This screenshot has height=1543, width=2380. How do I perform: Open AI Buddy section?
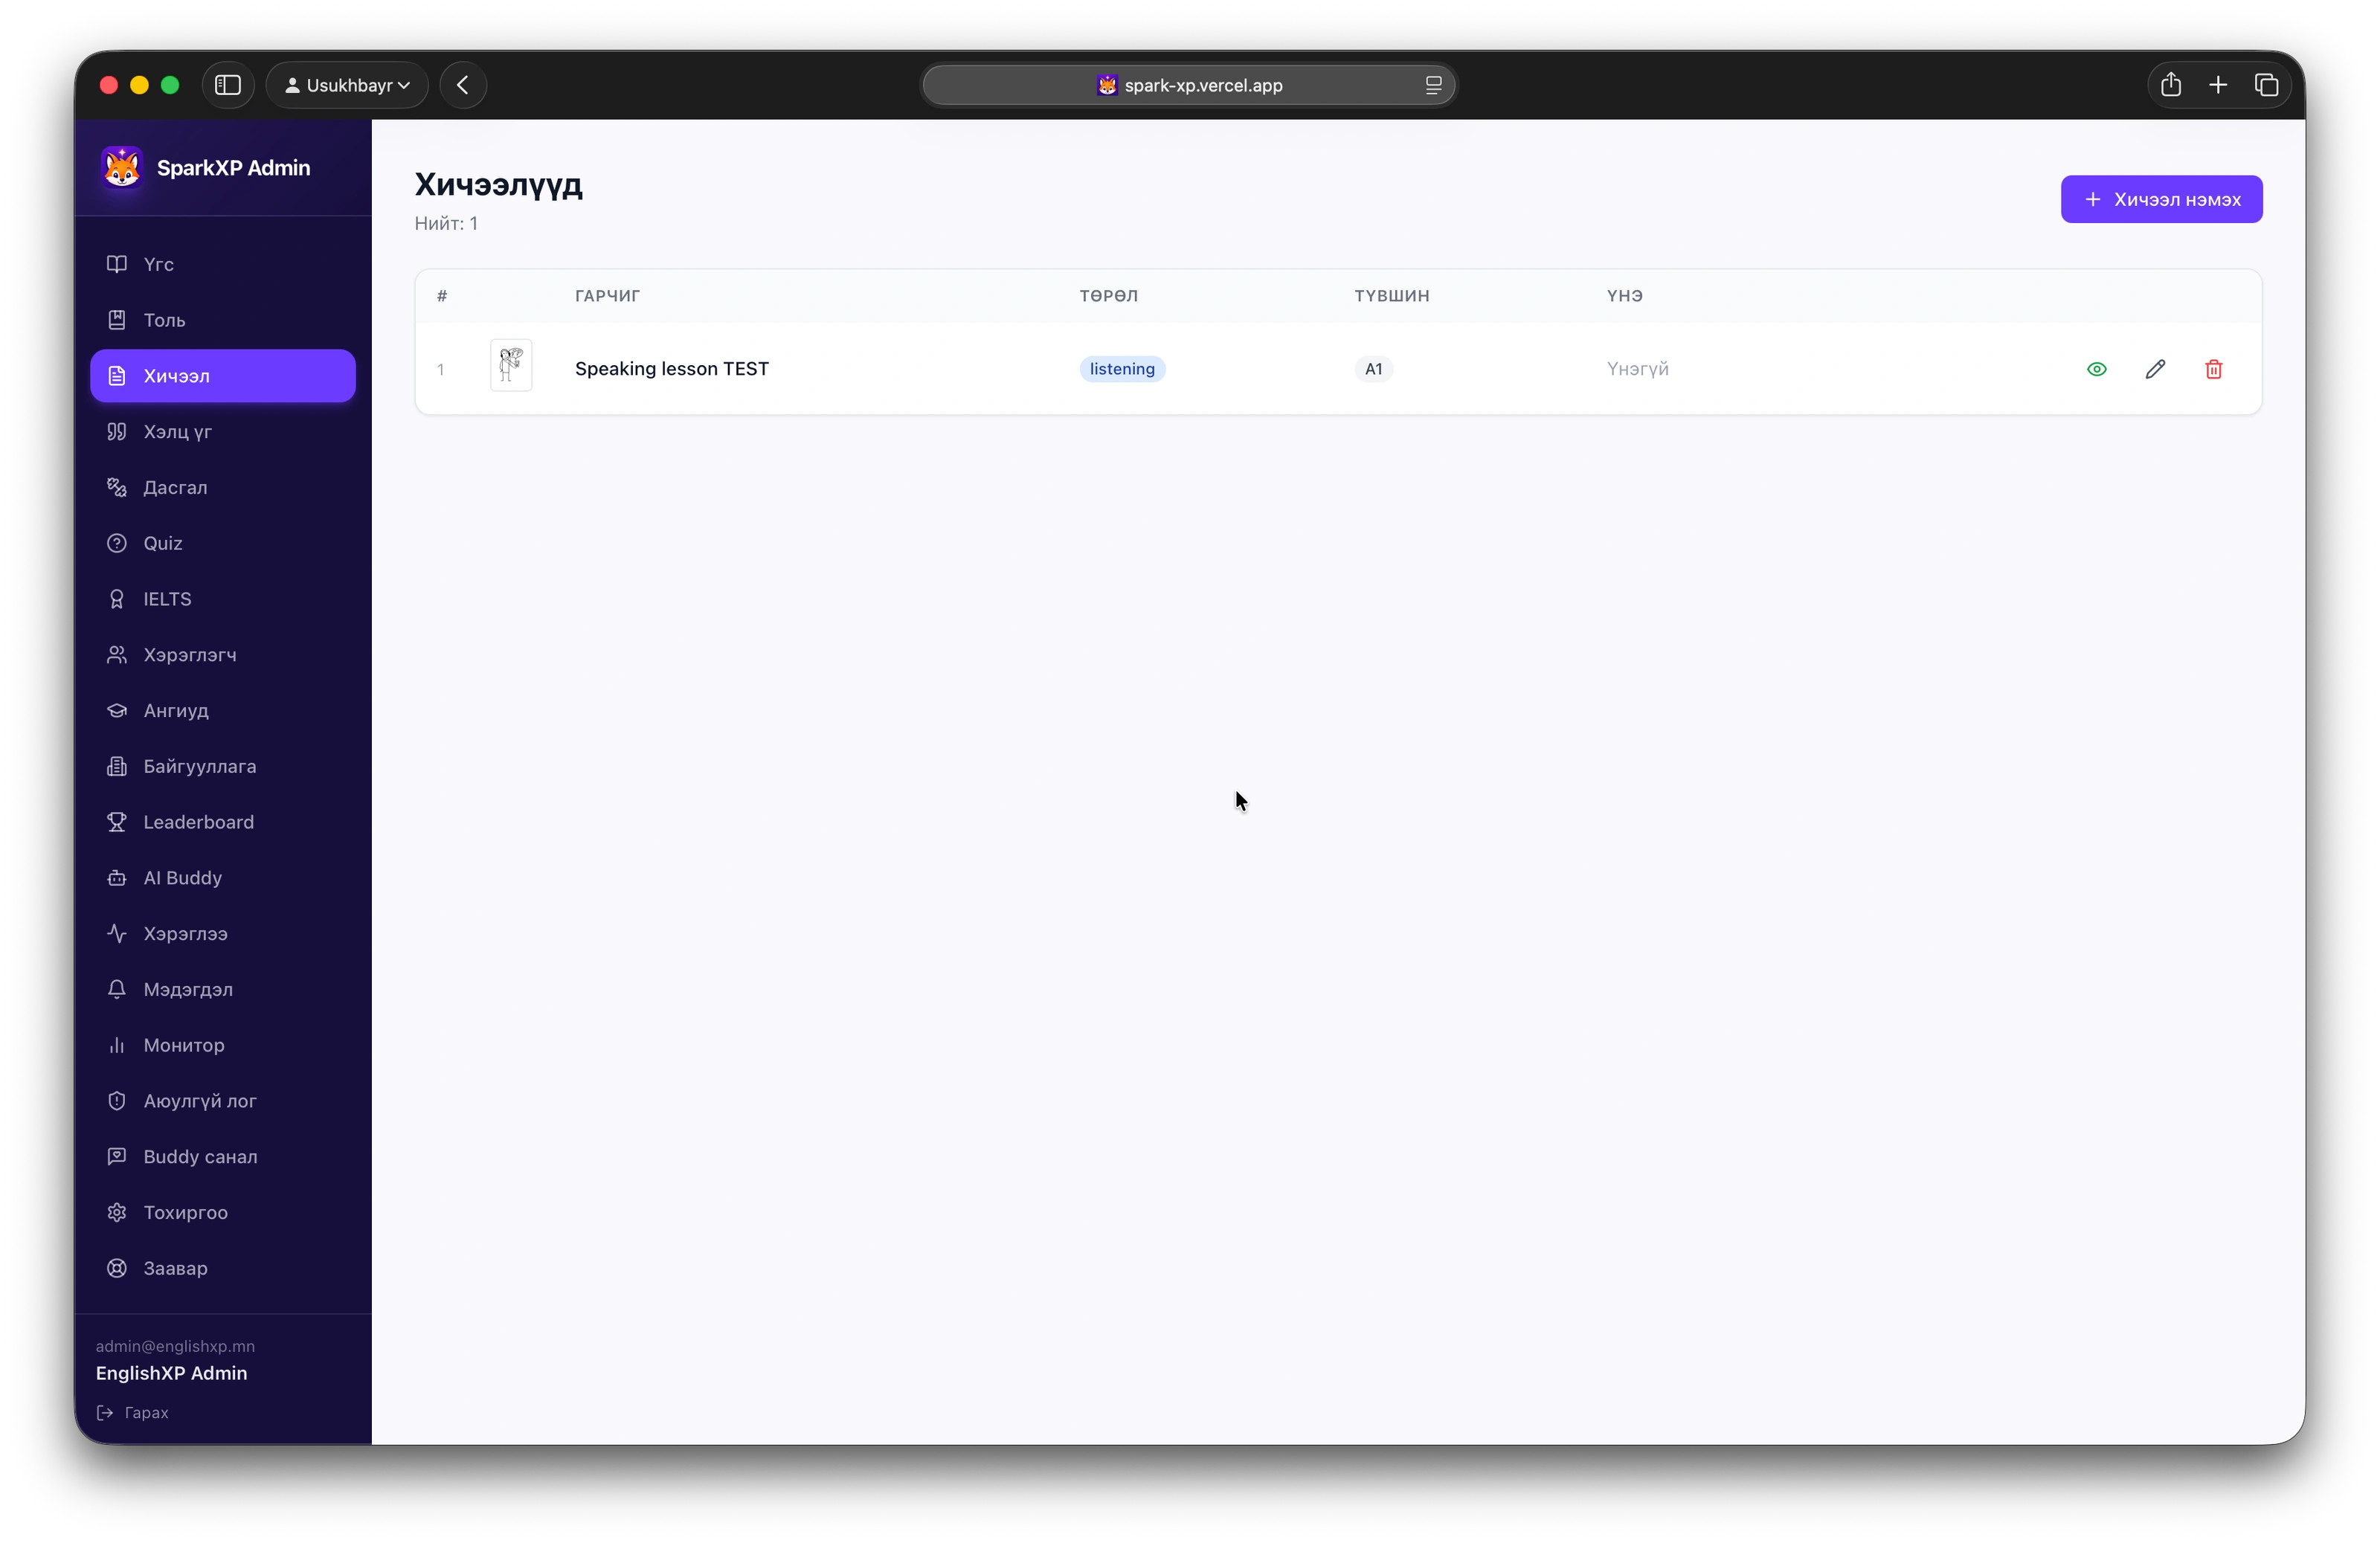[x=222, y=878]
